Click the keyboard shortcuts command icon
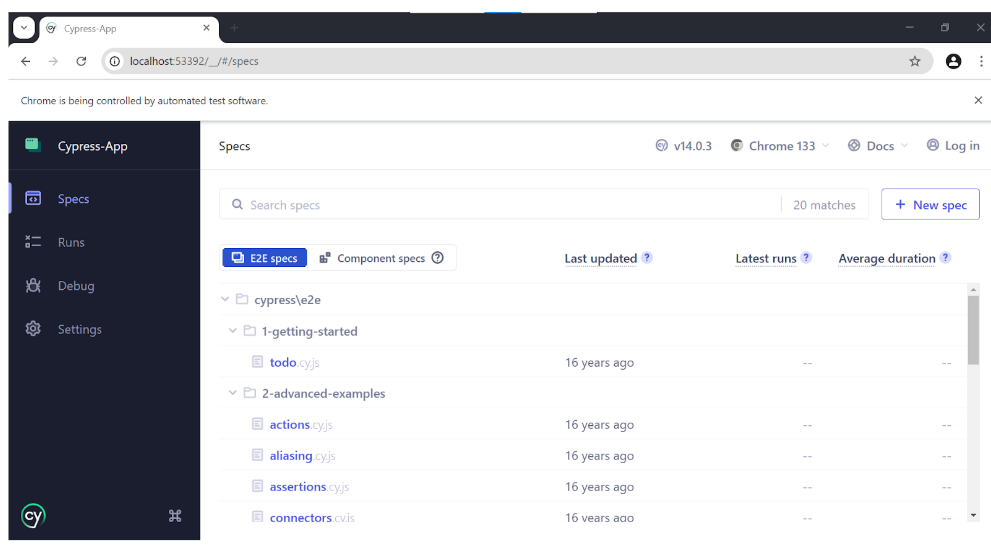991x555 pixels. click(x=175, y=516)
